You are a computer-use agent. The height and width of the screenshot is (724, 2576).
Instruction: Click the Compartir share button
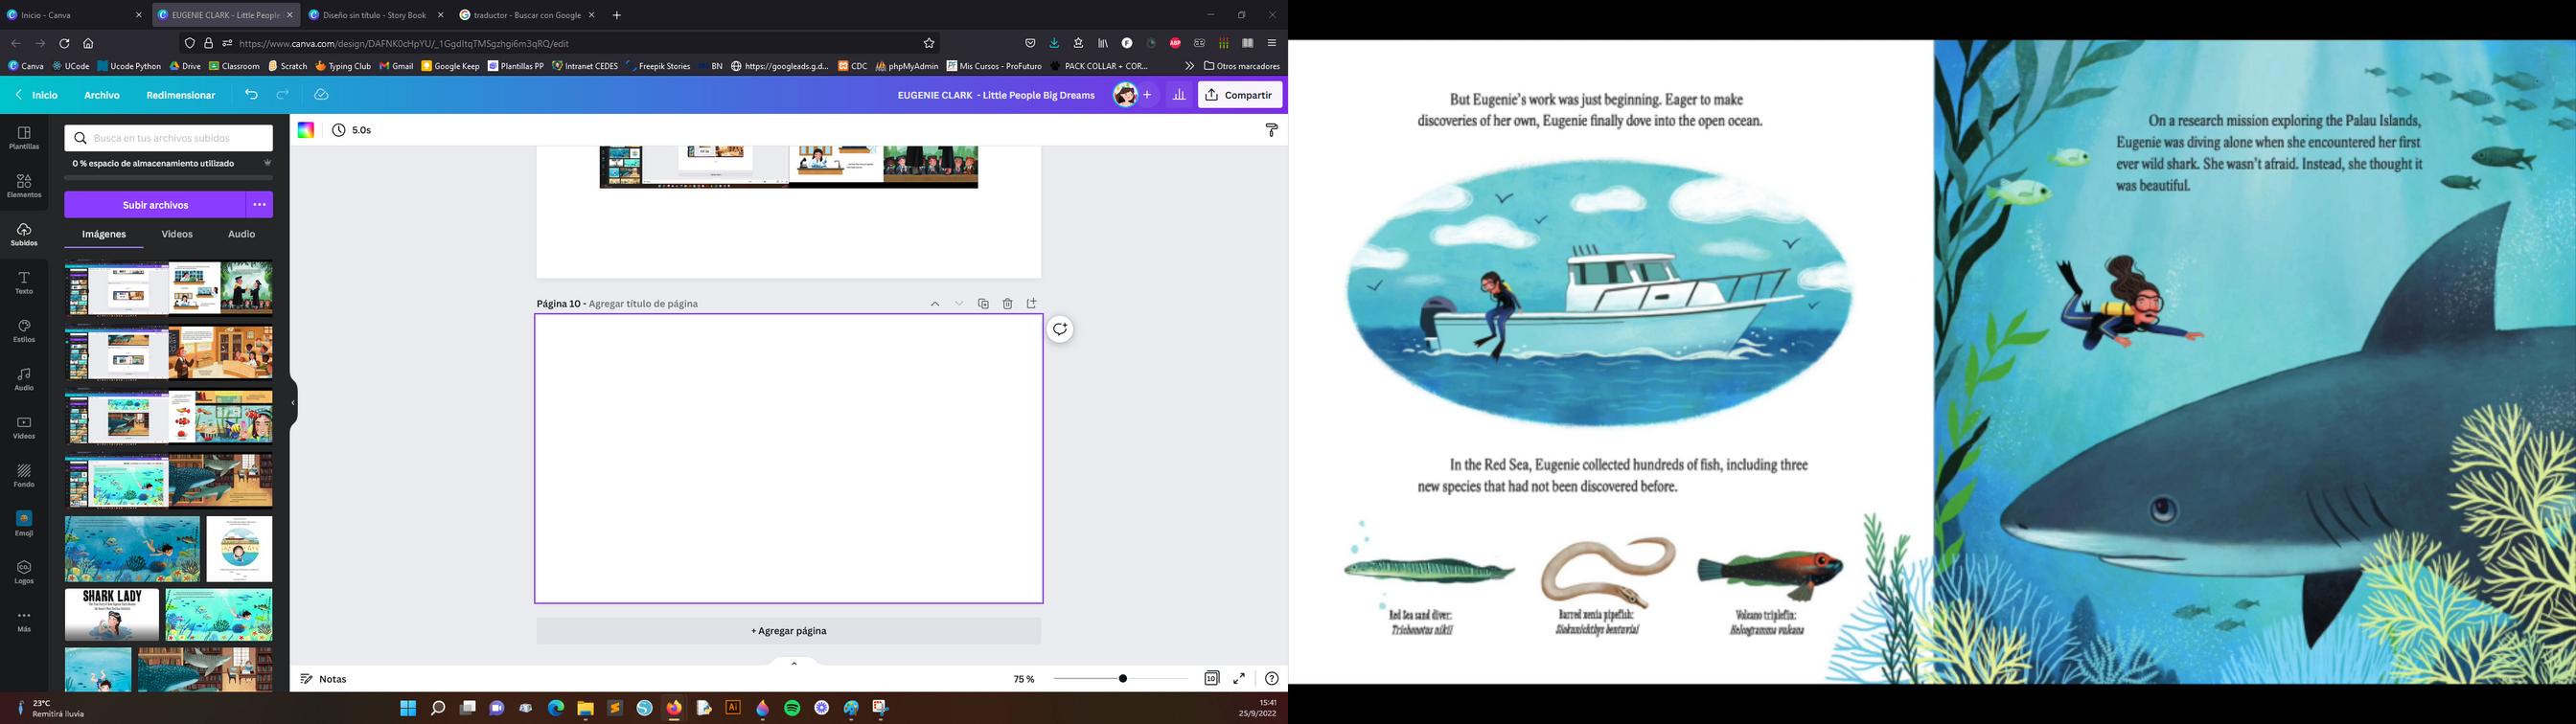(1240, 95)
